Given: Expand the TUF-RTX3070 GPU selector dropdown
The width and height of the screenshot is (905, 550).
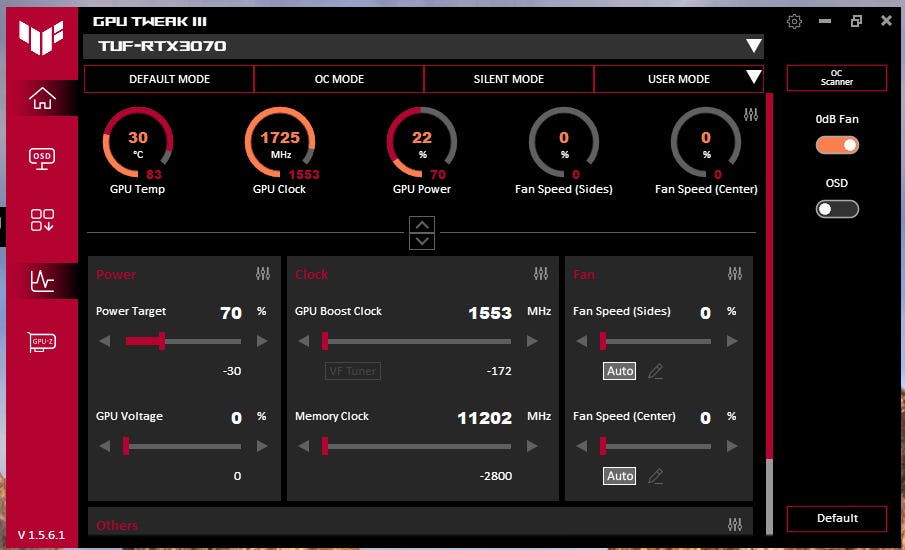Looking at the screenshot, I should click(x=753, y=46).
